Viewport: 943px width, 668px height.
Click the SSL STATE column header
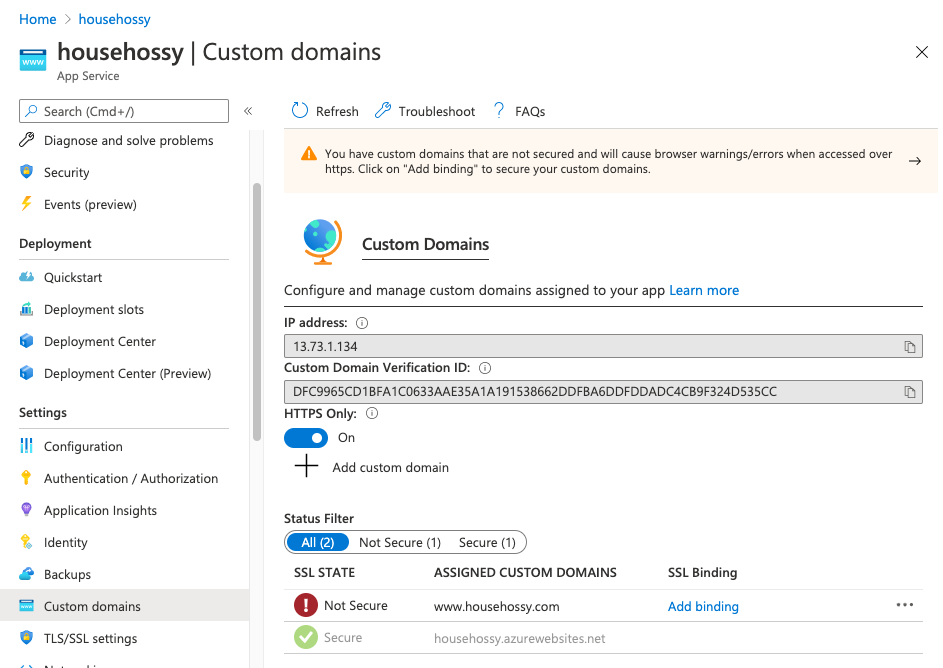click(324, 572)
